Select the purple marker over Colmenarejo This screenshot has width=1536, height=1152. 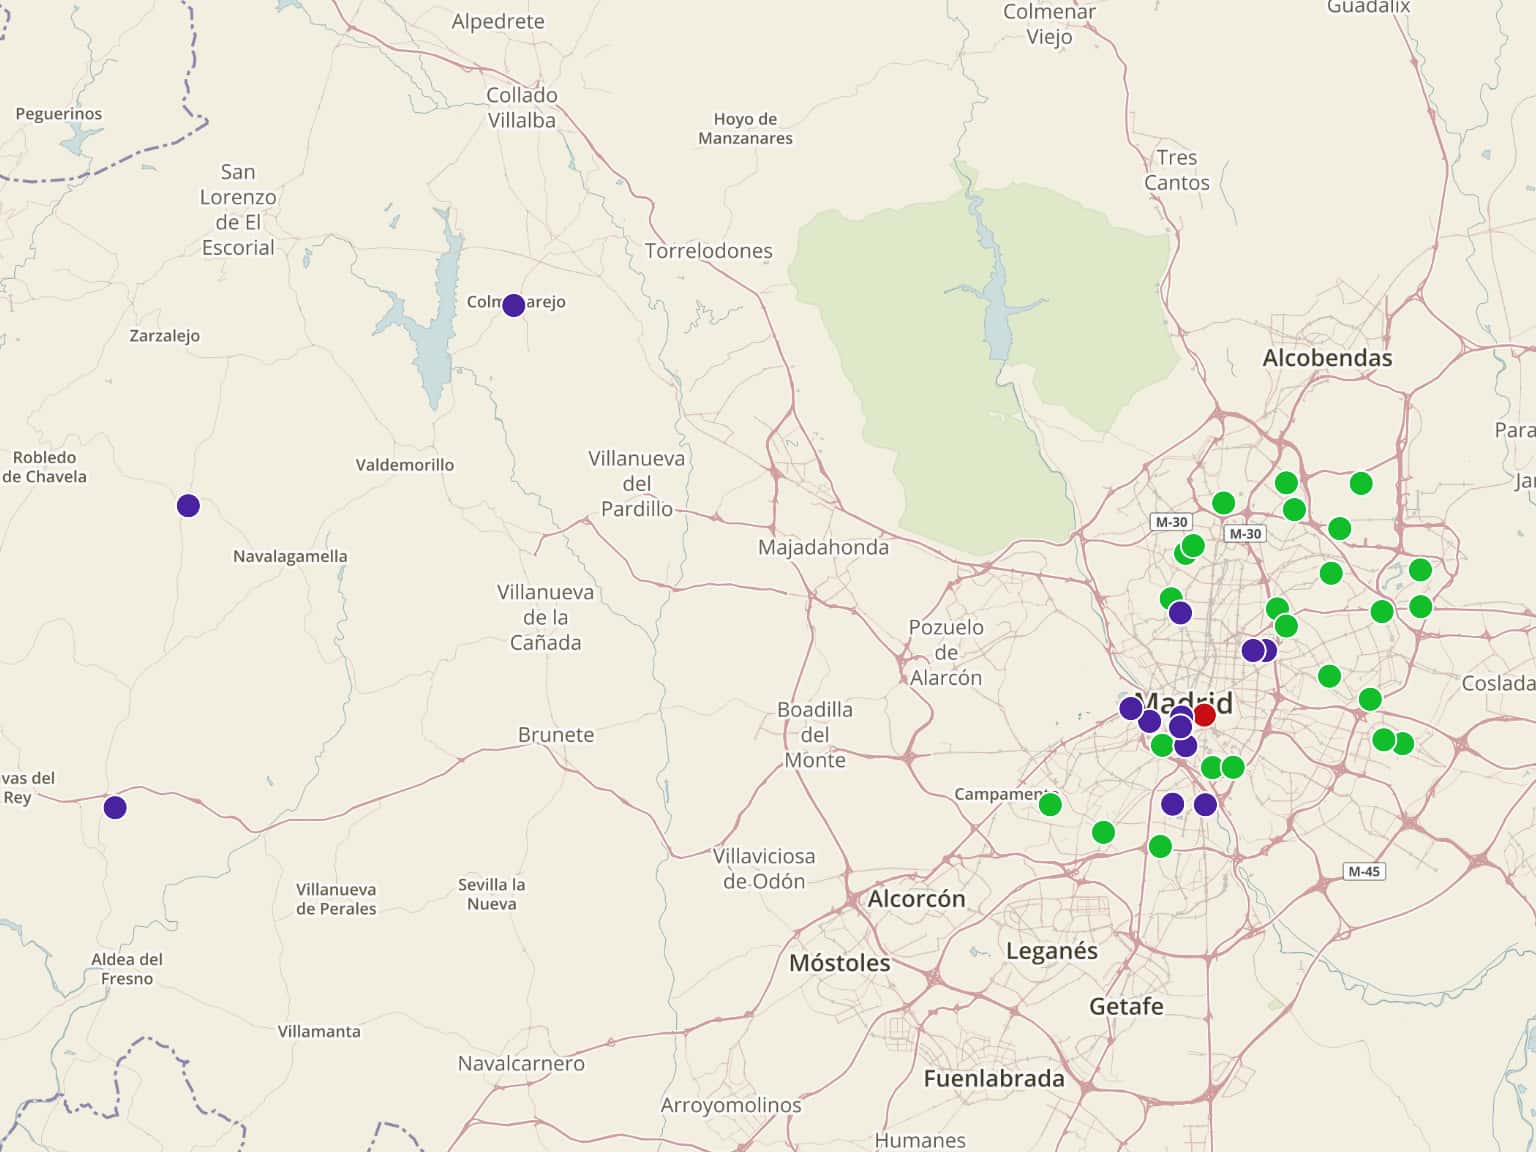(x=513, y=305)
